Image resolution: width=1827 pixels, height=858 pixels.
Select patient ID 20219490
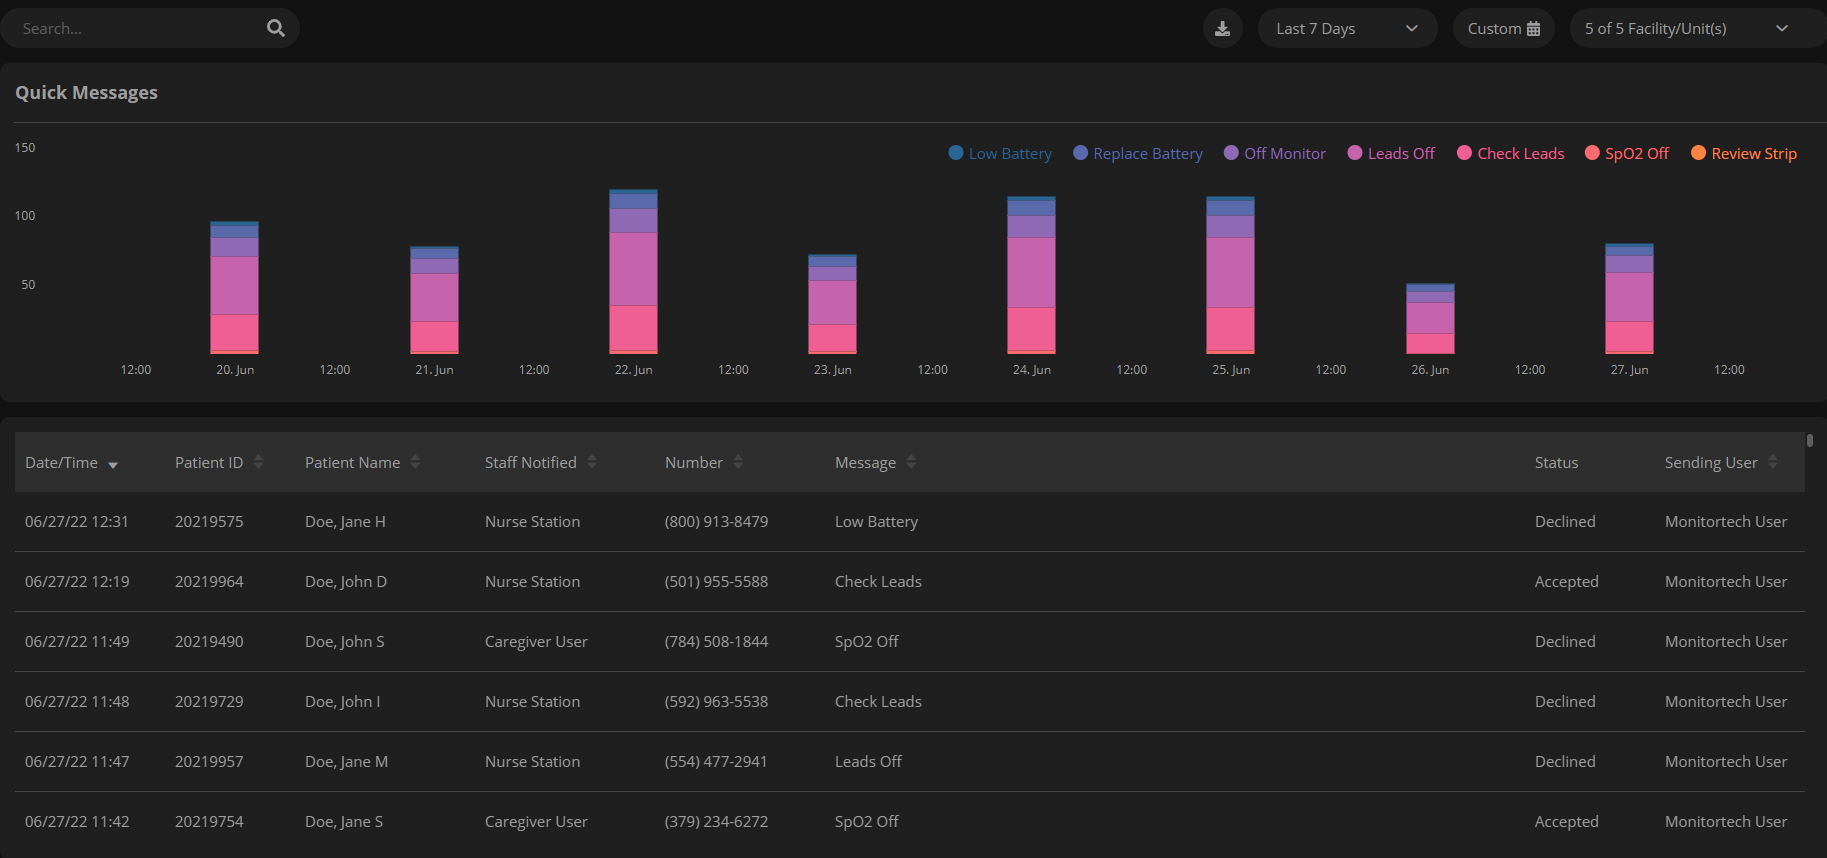[x=209, y=641]
